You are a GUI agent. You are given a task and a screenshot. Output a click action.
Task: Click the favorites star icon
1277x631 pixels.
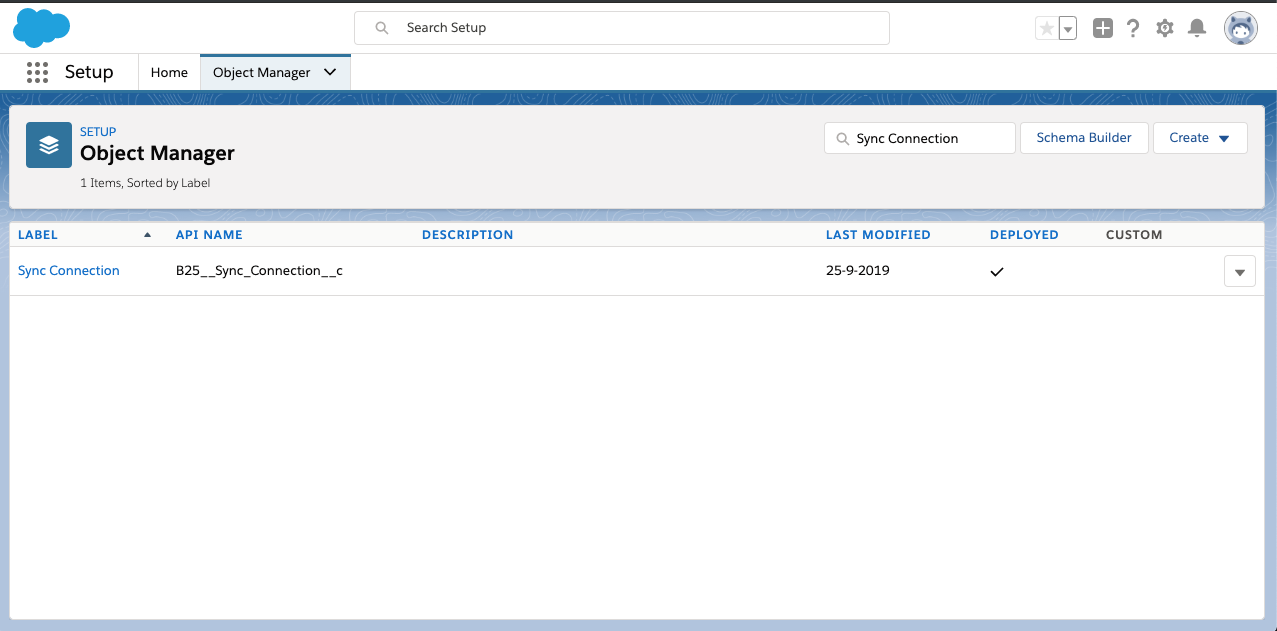(x=1046, y=29)
